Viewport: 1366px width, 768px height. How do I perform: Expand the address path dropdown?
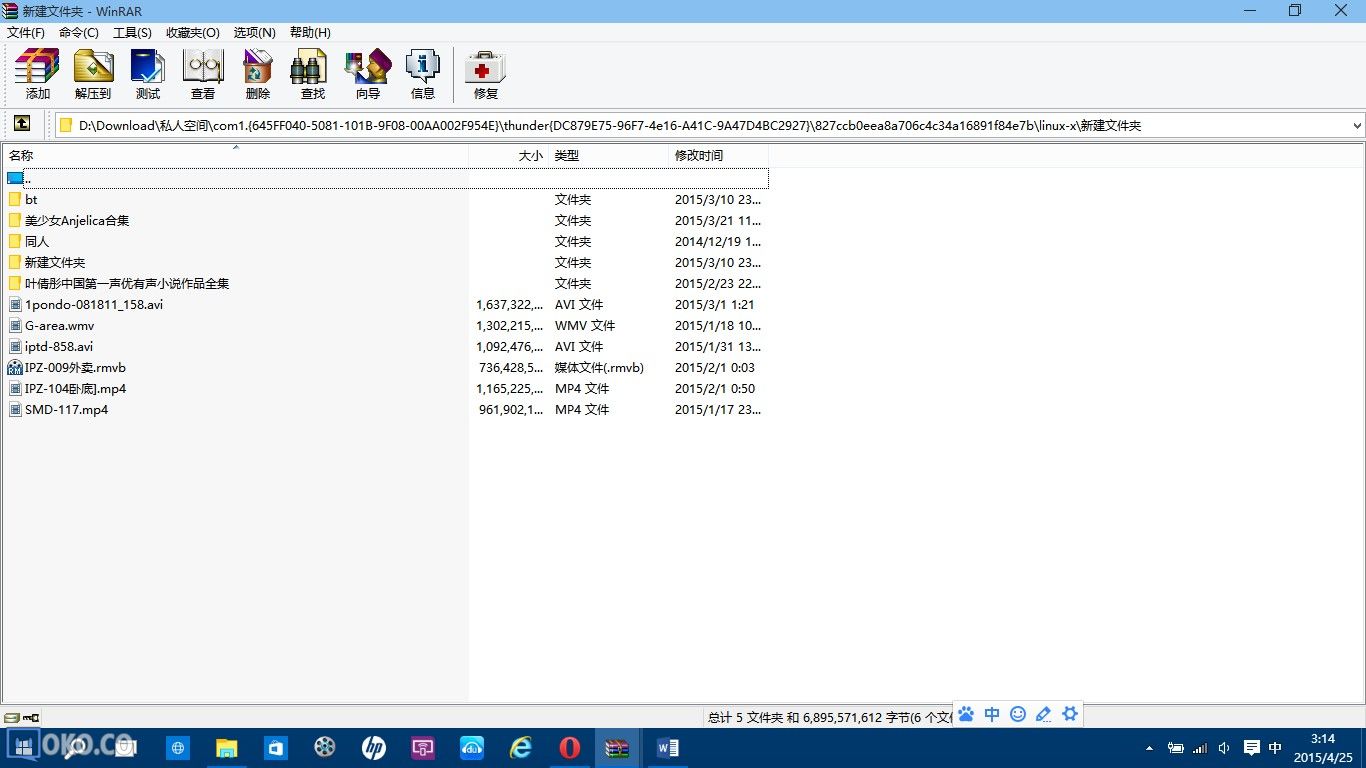(x=1357, y=126)
